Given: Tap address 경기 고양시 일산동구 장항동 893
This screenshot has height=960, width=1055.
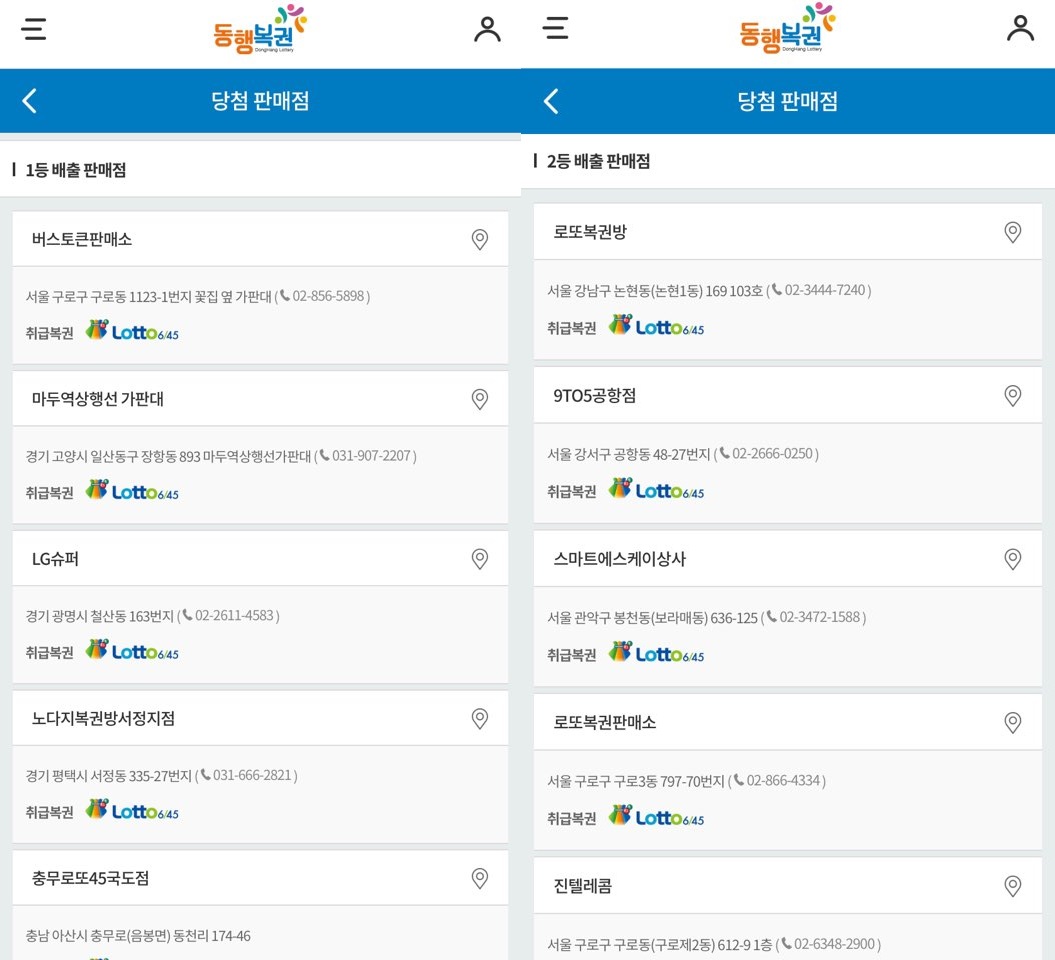Looking at the screenshot, I should pos(113,456).
